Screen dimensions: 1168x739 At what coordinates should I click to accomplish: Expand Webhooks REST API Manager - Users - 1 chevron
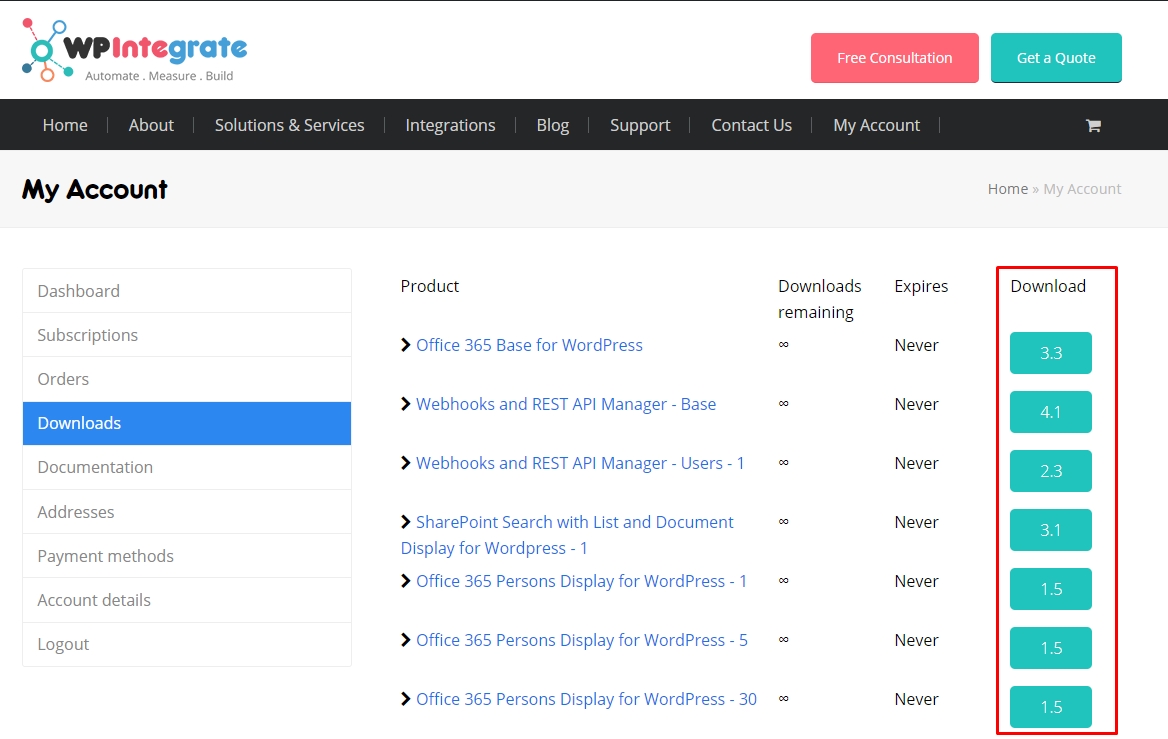coord(405,463)
